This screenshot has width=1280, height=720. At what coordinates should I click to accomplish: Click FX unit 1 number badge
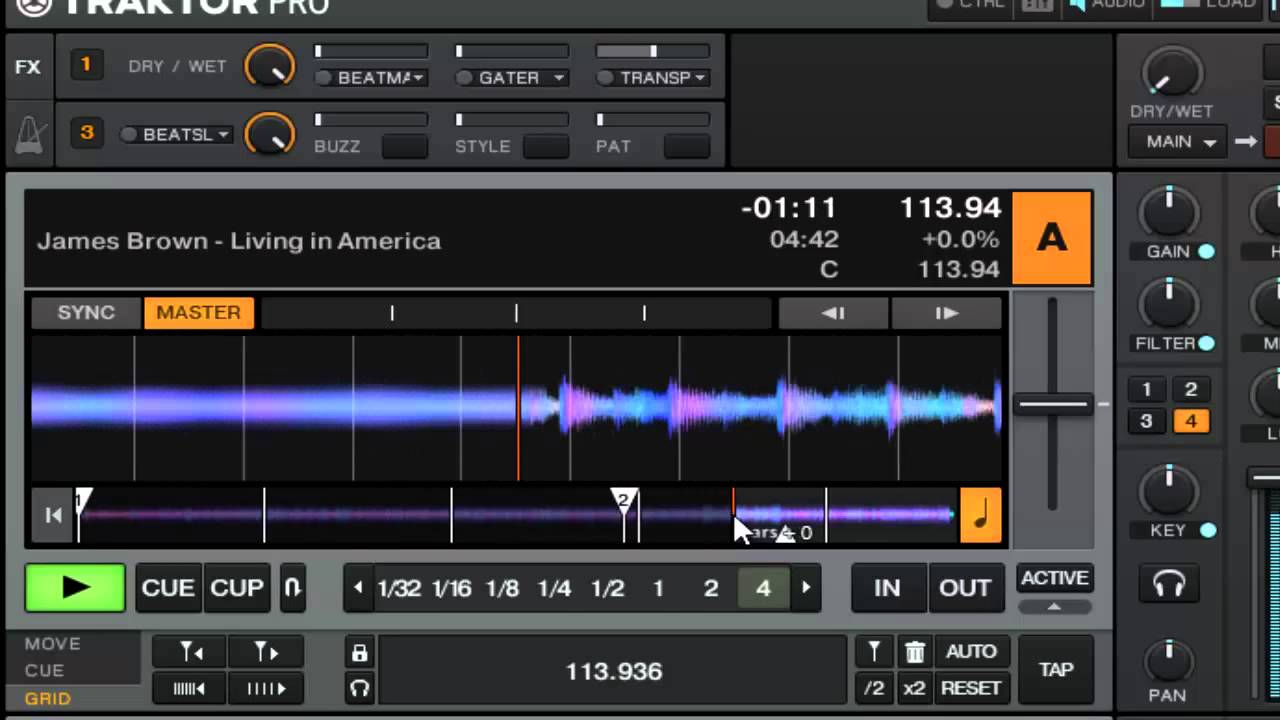(86, 65)
